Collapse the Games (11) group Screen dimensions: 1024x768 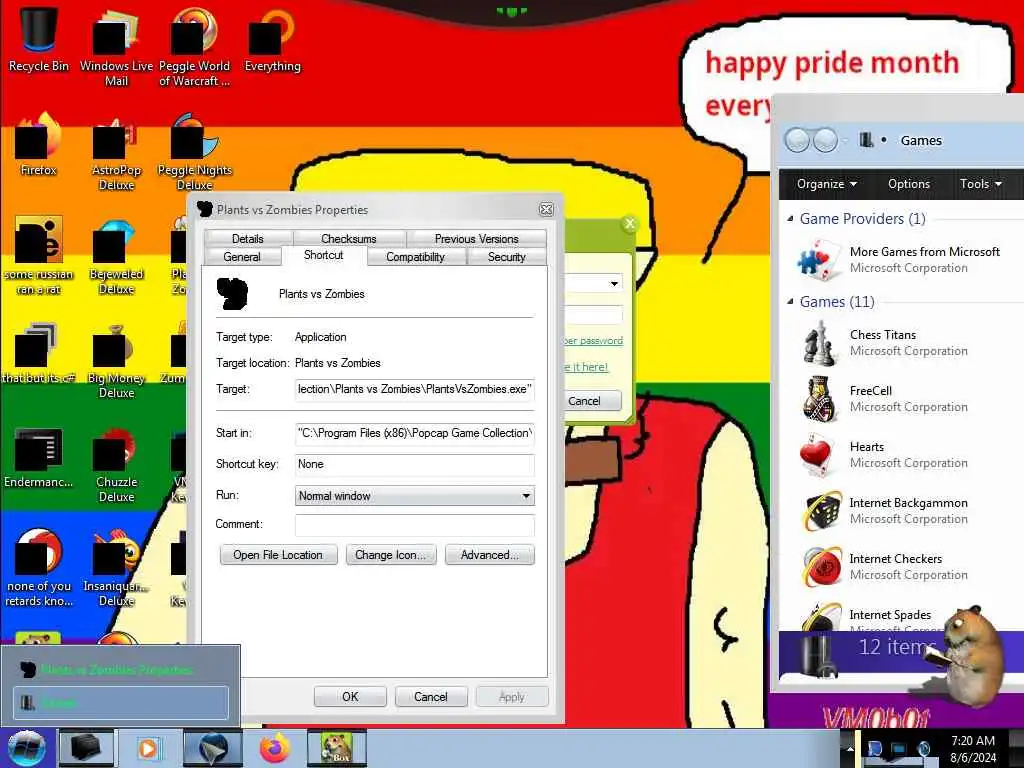(x=790, y=302)
